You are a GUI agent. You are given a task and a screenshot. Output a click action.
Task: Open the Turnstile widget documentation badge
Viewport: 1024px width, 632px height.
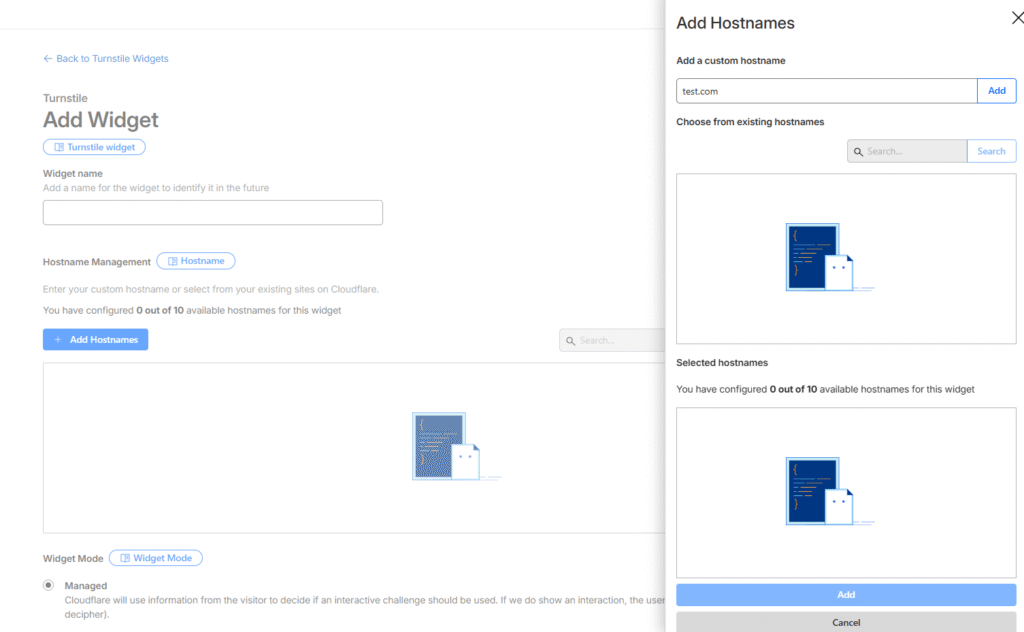coord(94,147)
